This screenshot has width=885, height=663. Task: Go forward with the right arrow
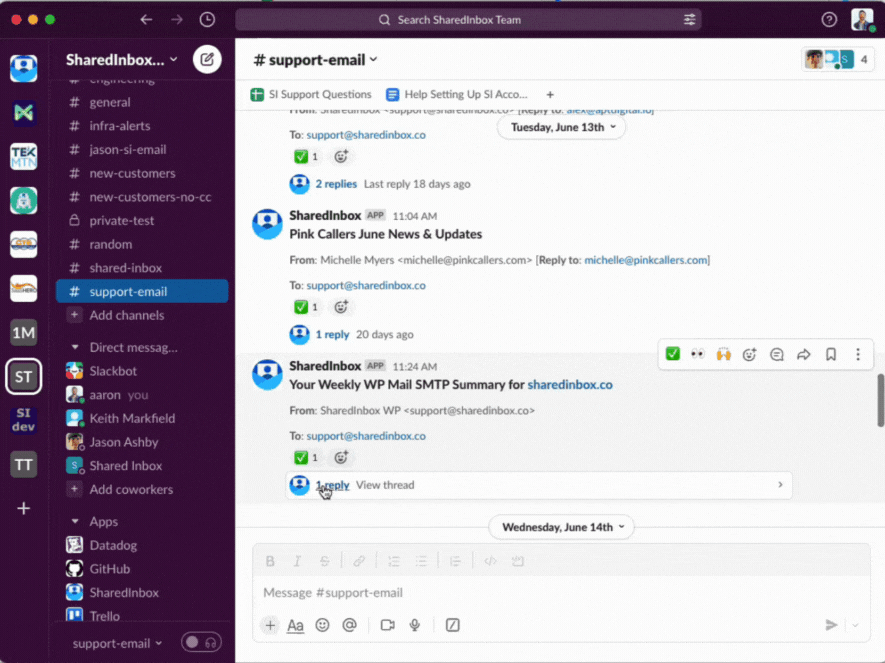coord(177,20)
